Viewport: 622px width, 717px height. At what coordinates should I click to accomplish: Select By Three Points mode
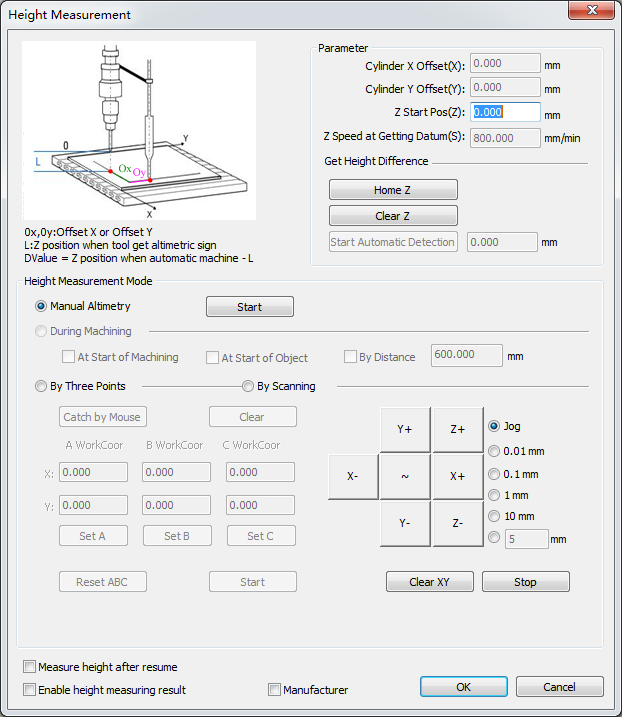click(x=80, y=386)
